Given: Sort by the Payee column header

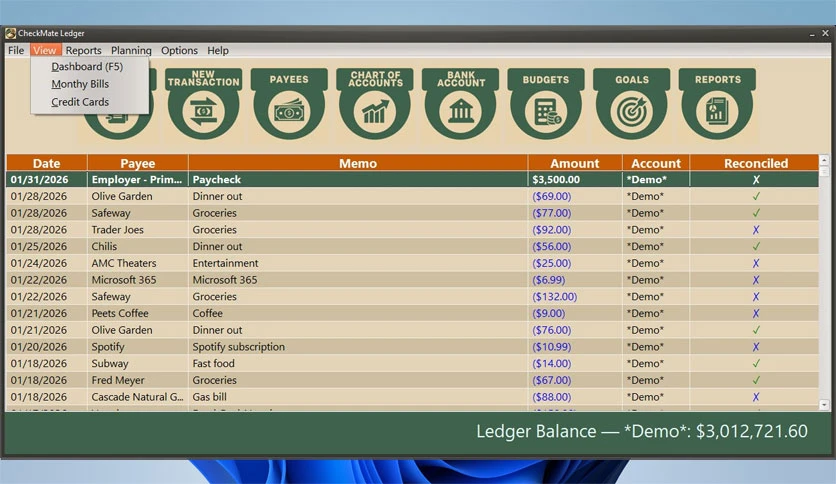Looking at the screenshot, I should point(138,163).
